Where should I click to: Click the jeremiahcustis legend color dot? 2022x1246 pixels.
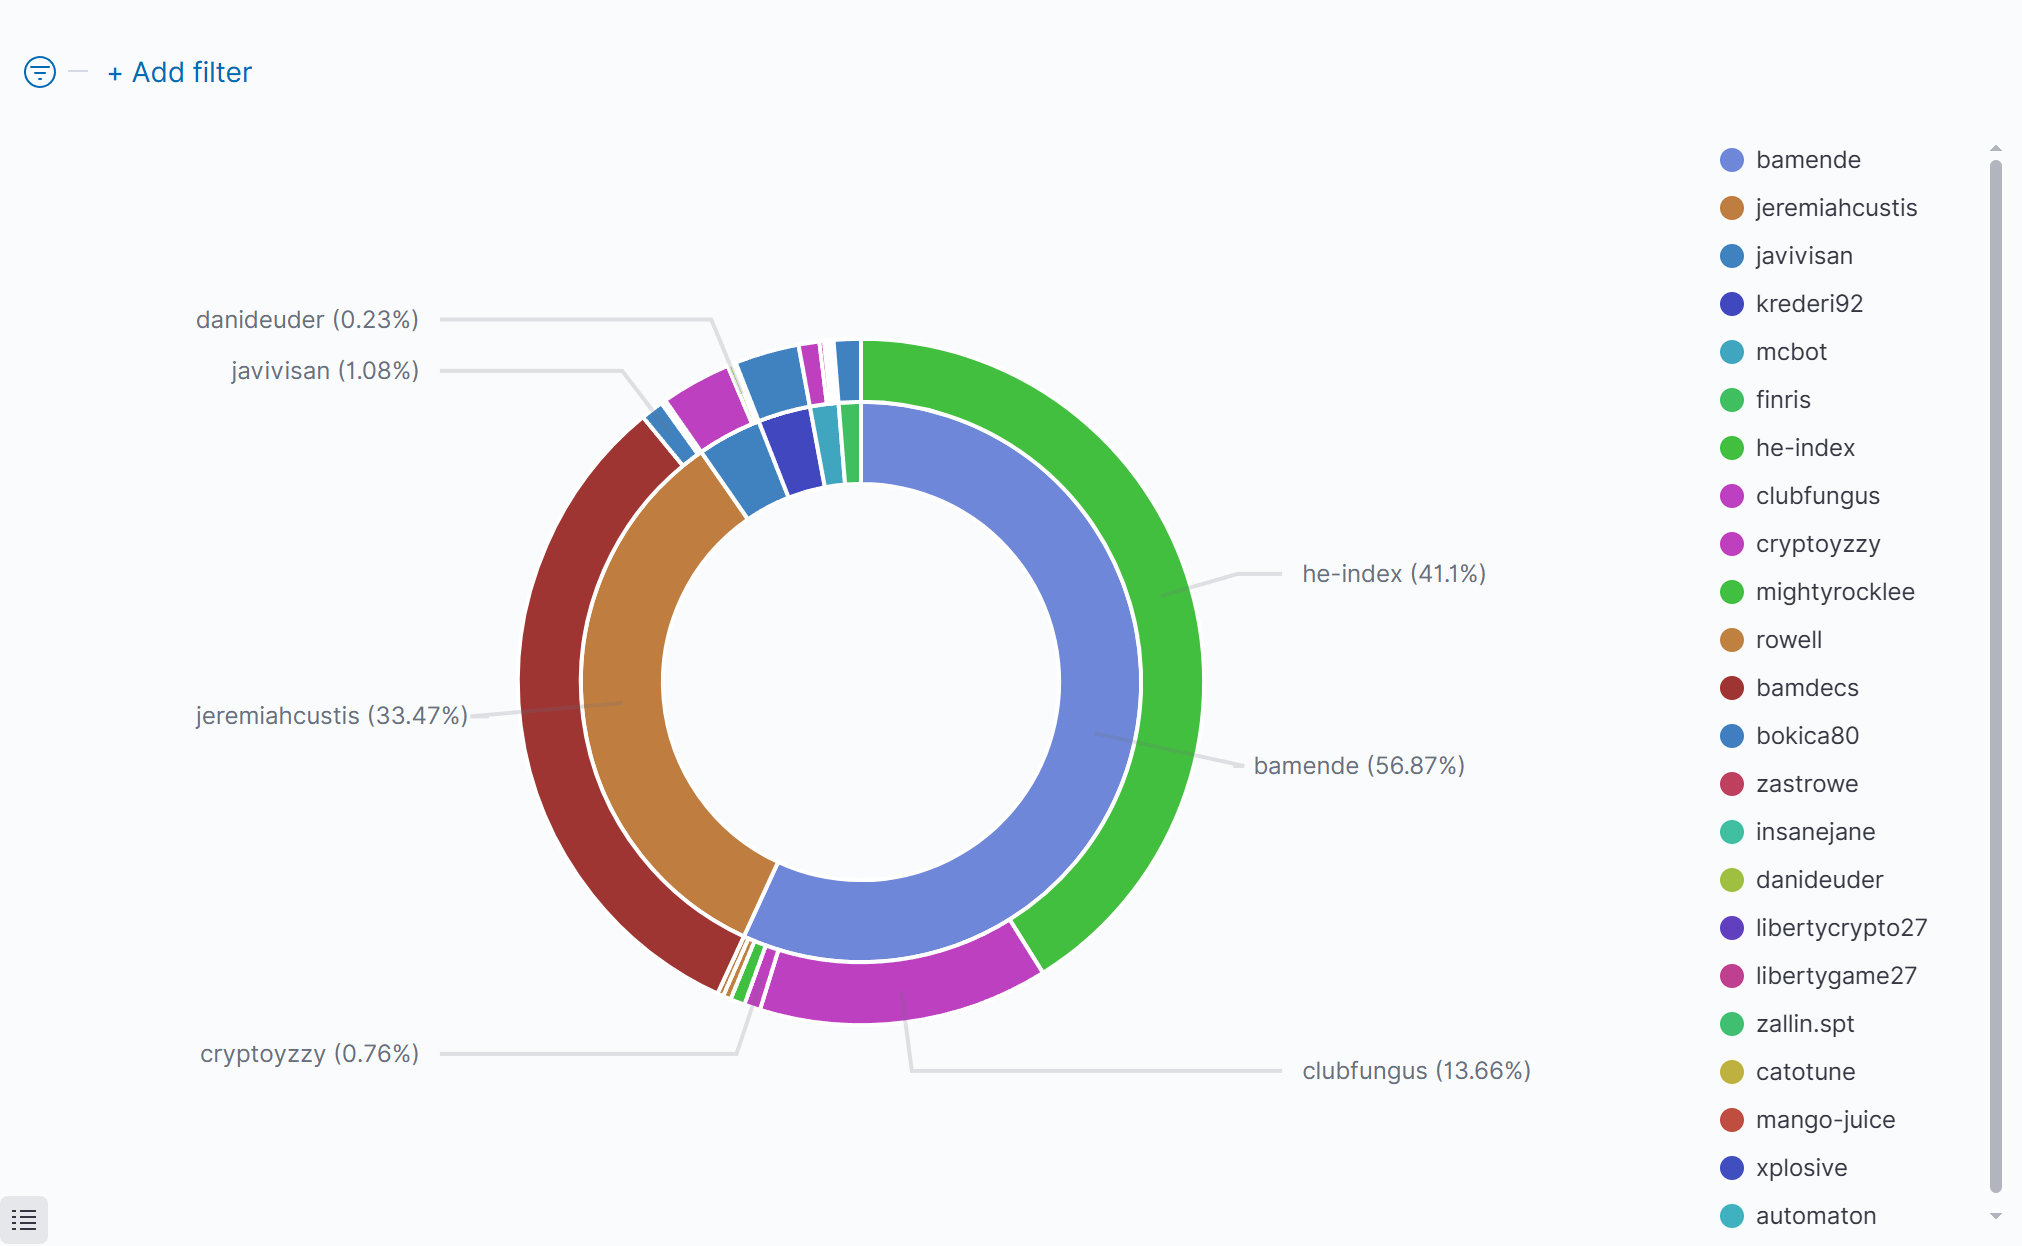1732,208
